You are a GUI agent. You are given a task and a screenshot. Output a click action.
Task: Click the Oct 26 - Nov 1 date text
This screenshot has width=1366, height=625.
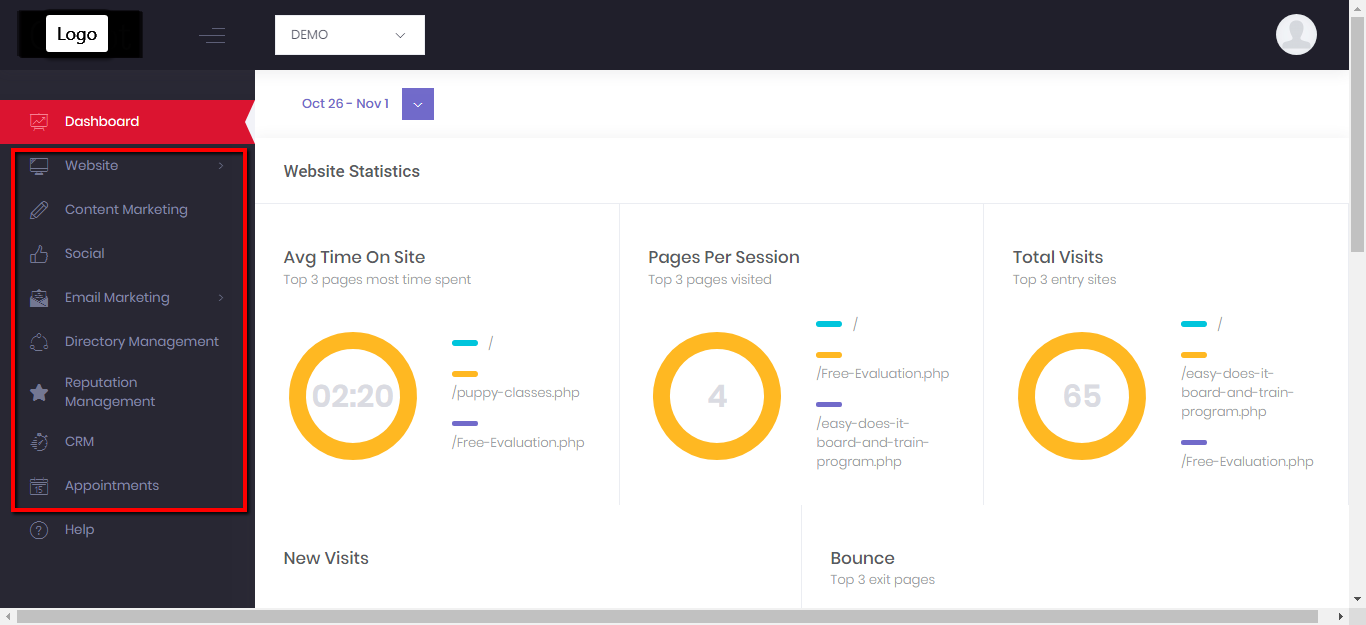point(345,104)
